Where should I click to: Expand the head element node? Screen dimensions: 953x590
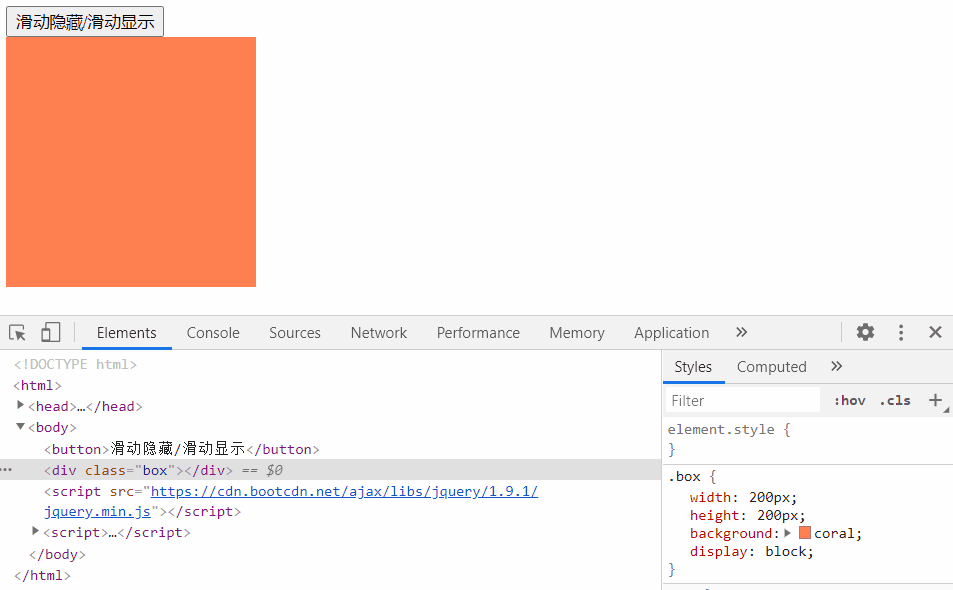21,405
